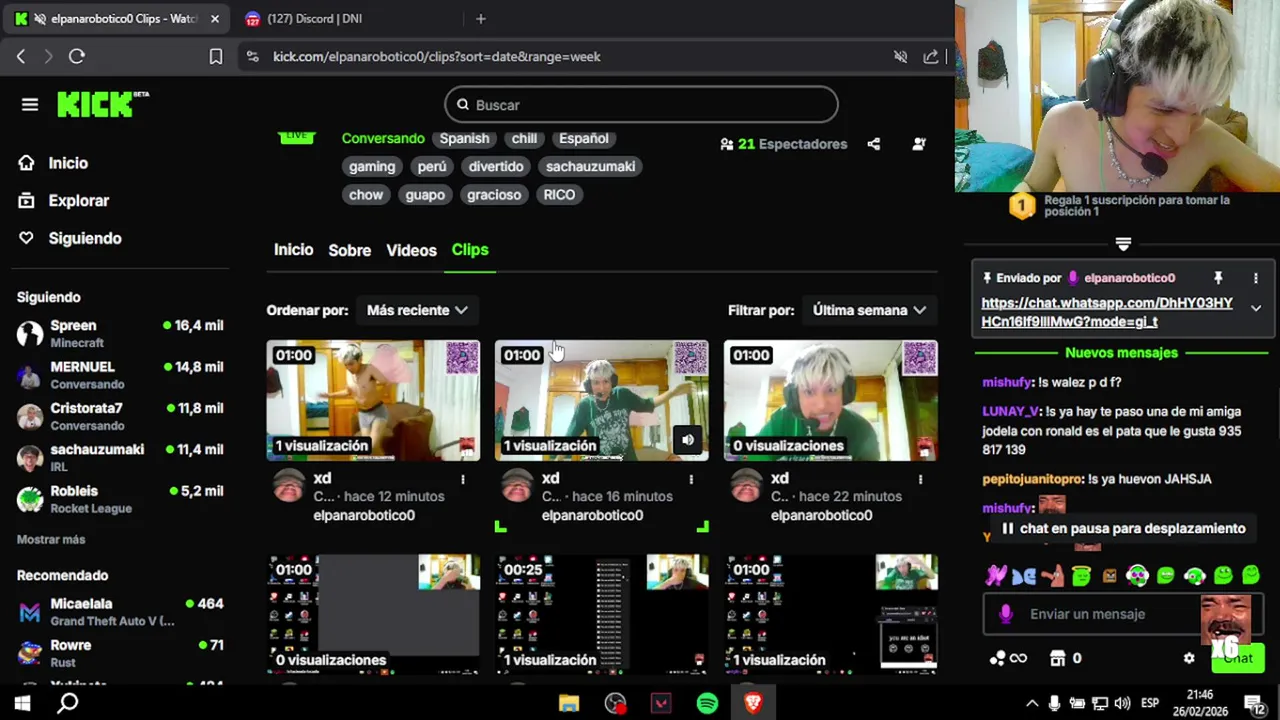1280x720 pixels.
Task: Open Micaelala in recommended list
Action: click(120, 612)
